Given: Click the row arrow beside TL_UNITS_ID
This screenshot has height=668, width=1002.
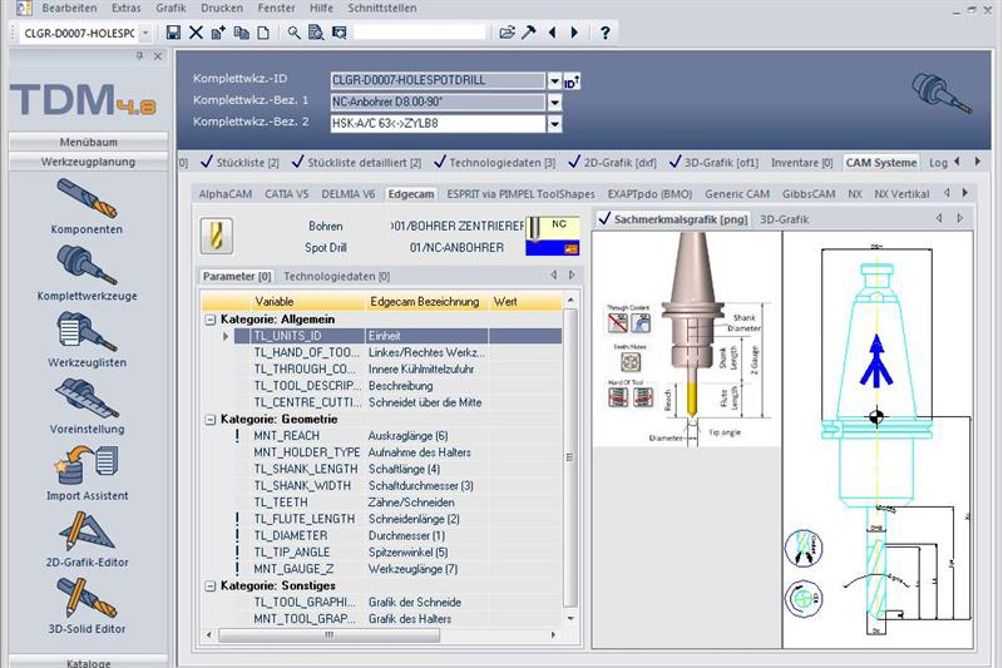Looking at the screenshot, I should 225,336.
